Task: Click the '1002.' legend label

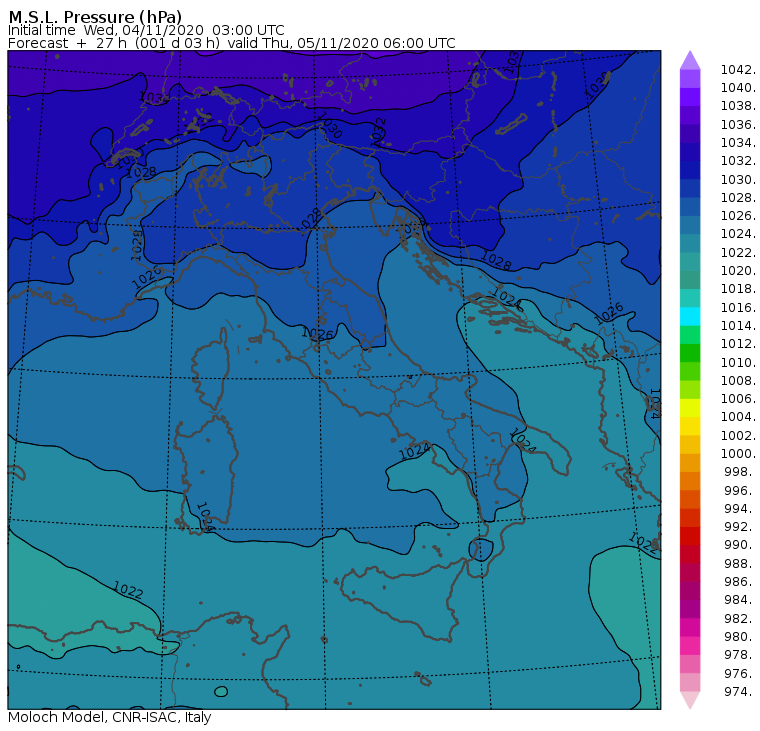Action: coord(738,435)
